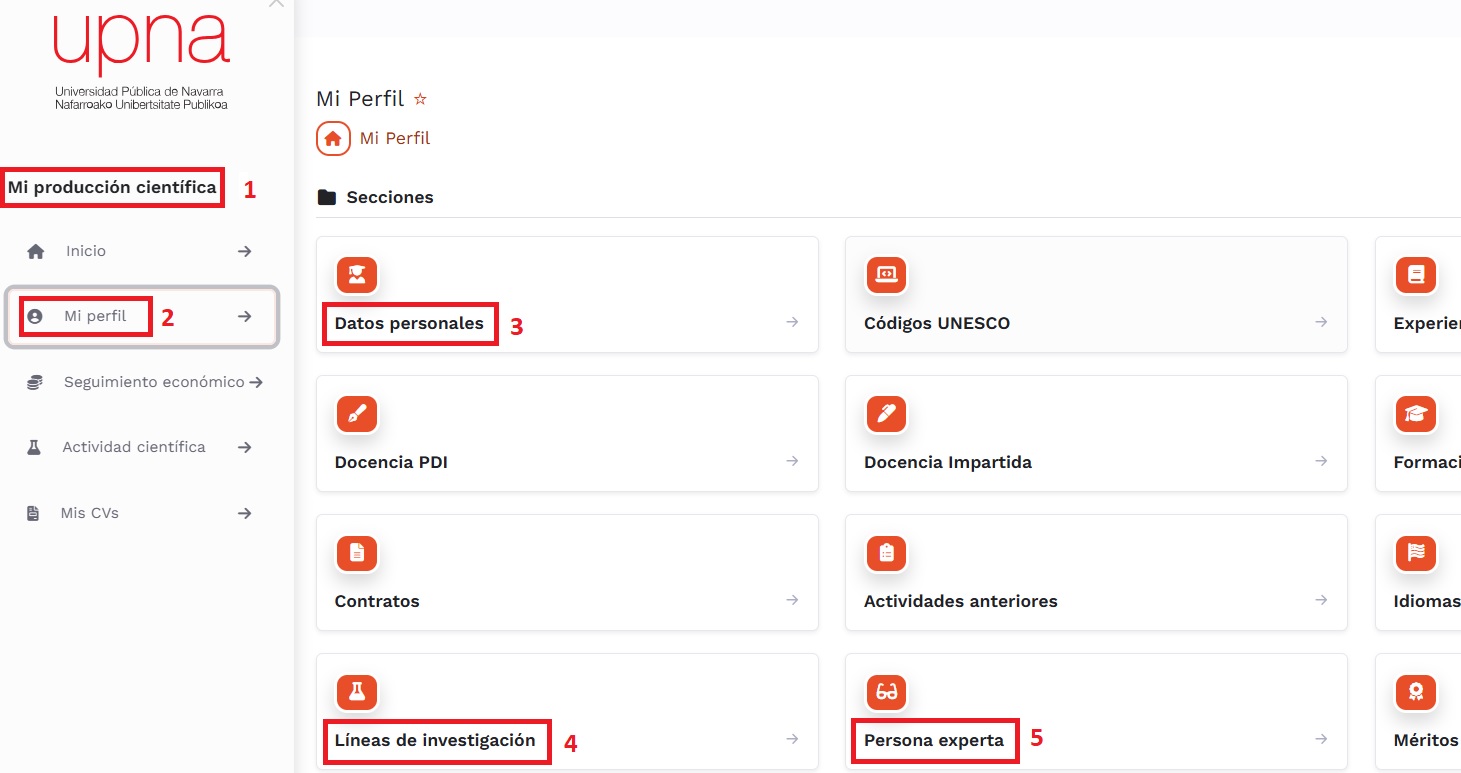The image size is (1461, 773).
Task: Click the Códigos UNESCO laptop icon
Action: click(886, 274)
